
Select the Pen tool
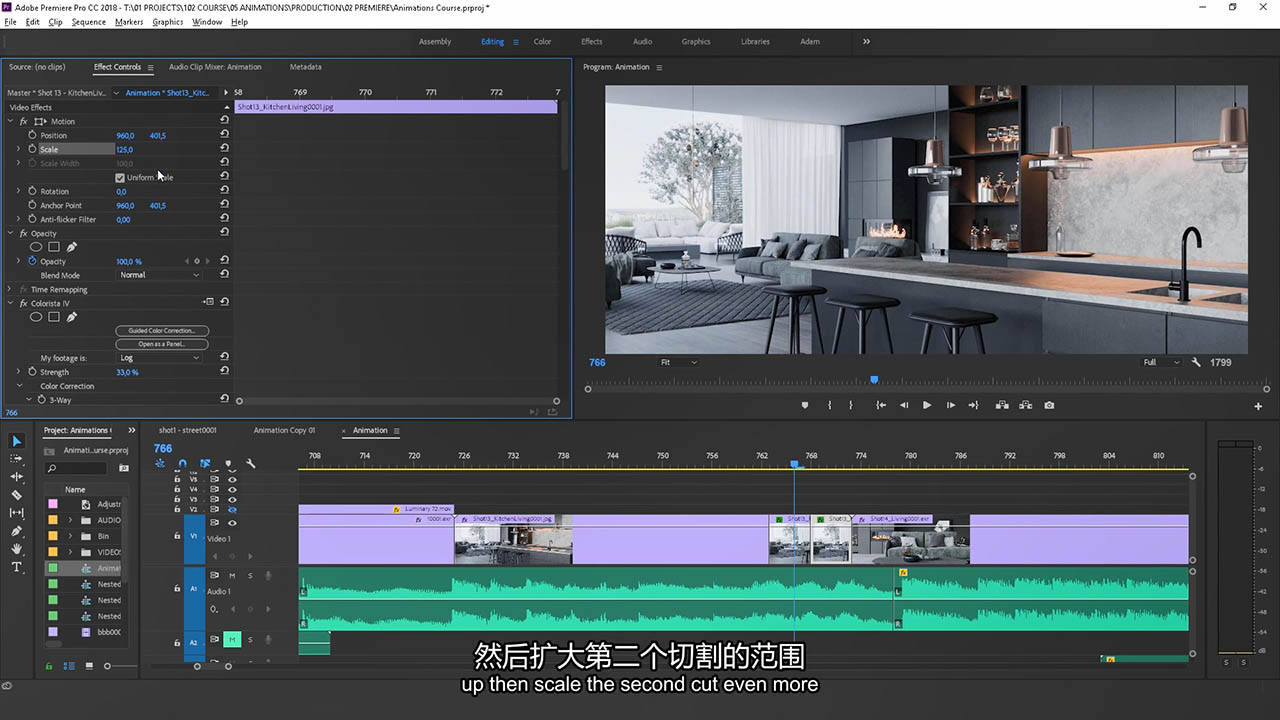pos(16,531)
